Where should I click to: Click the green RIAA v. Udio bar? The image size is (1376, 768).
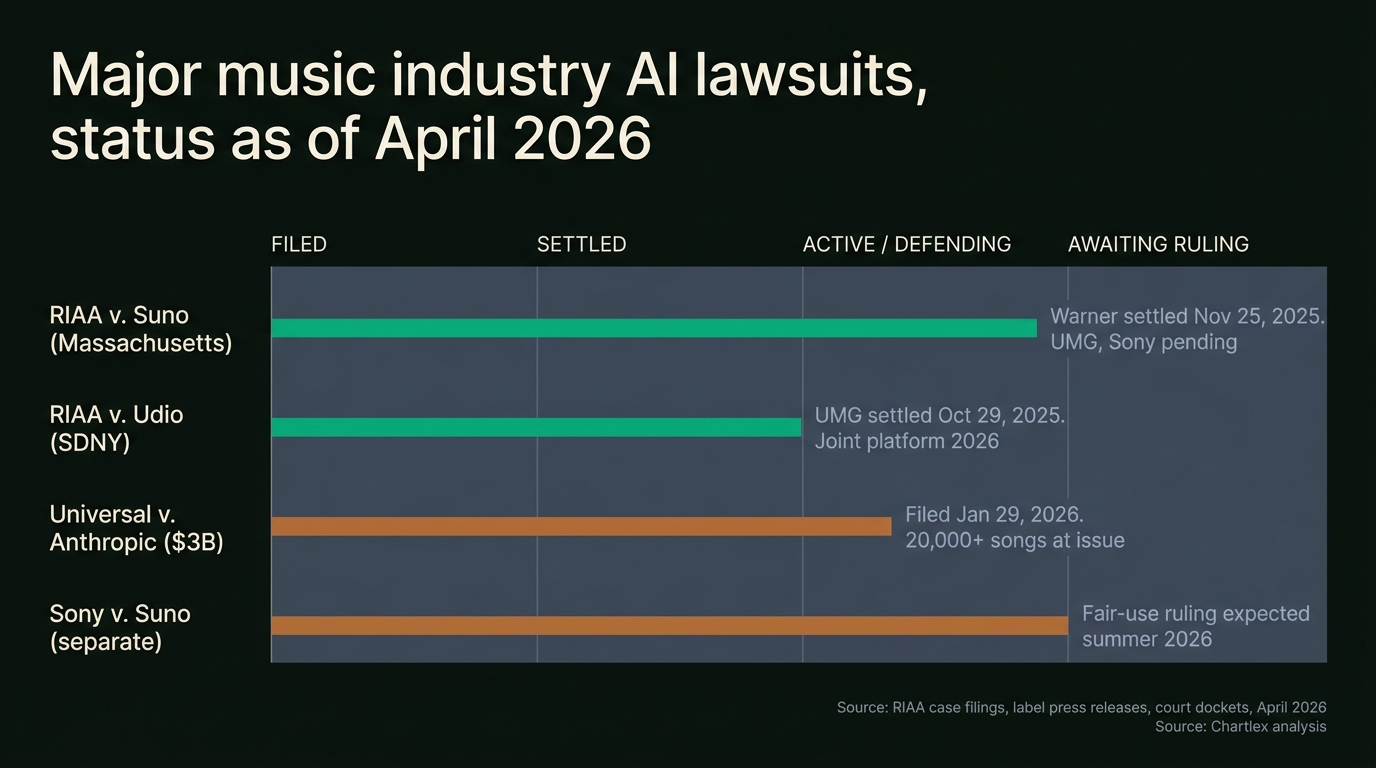(535, 426)
